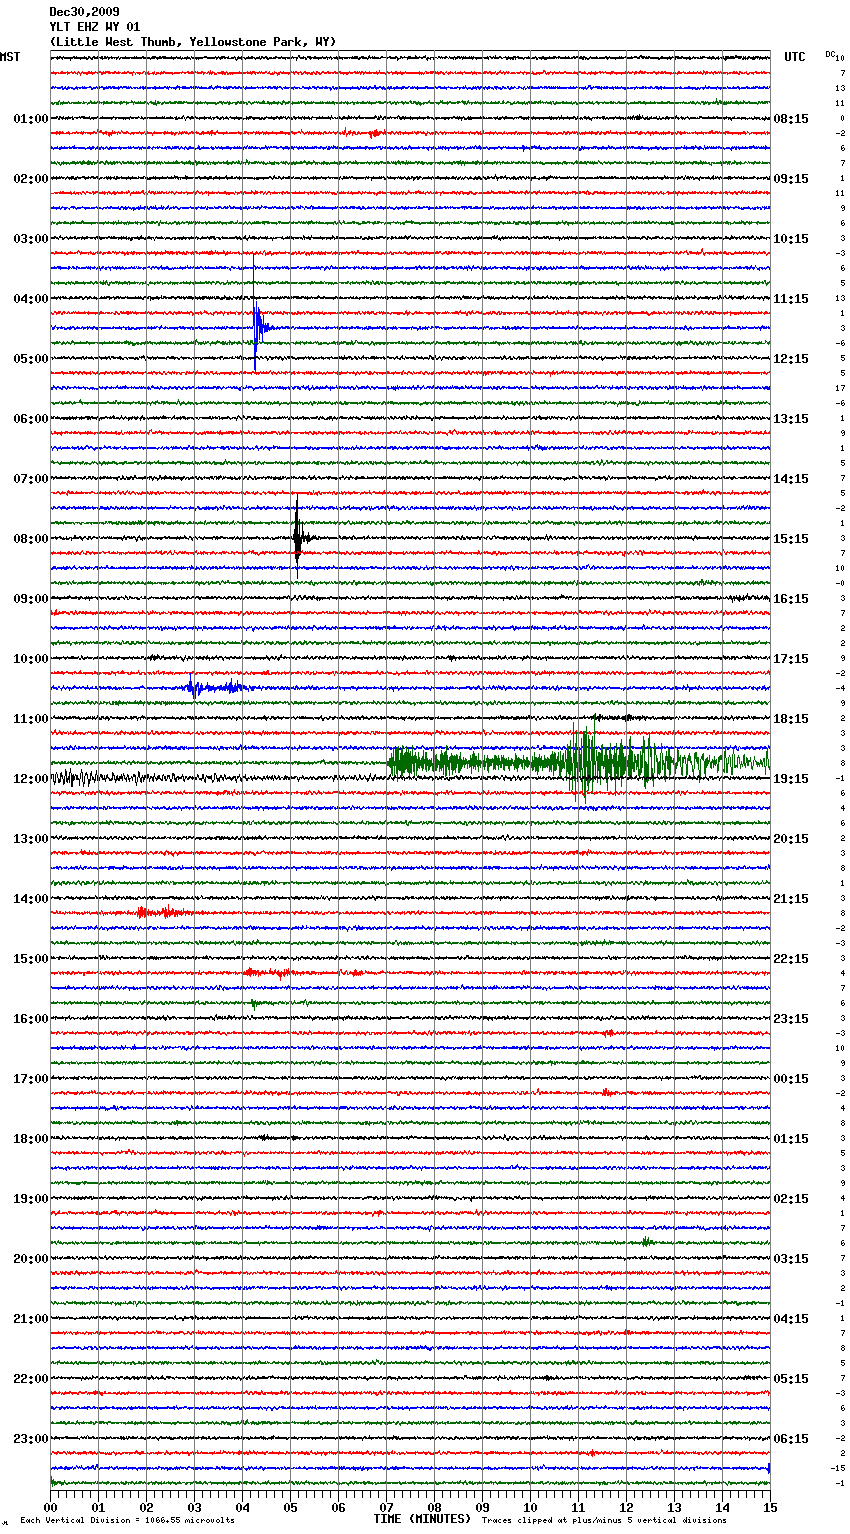Click the 20:00 MST time label
This screenshot has width=850, height=1534.
pos(30,1259)
